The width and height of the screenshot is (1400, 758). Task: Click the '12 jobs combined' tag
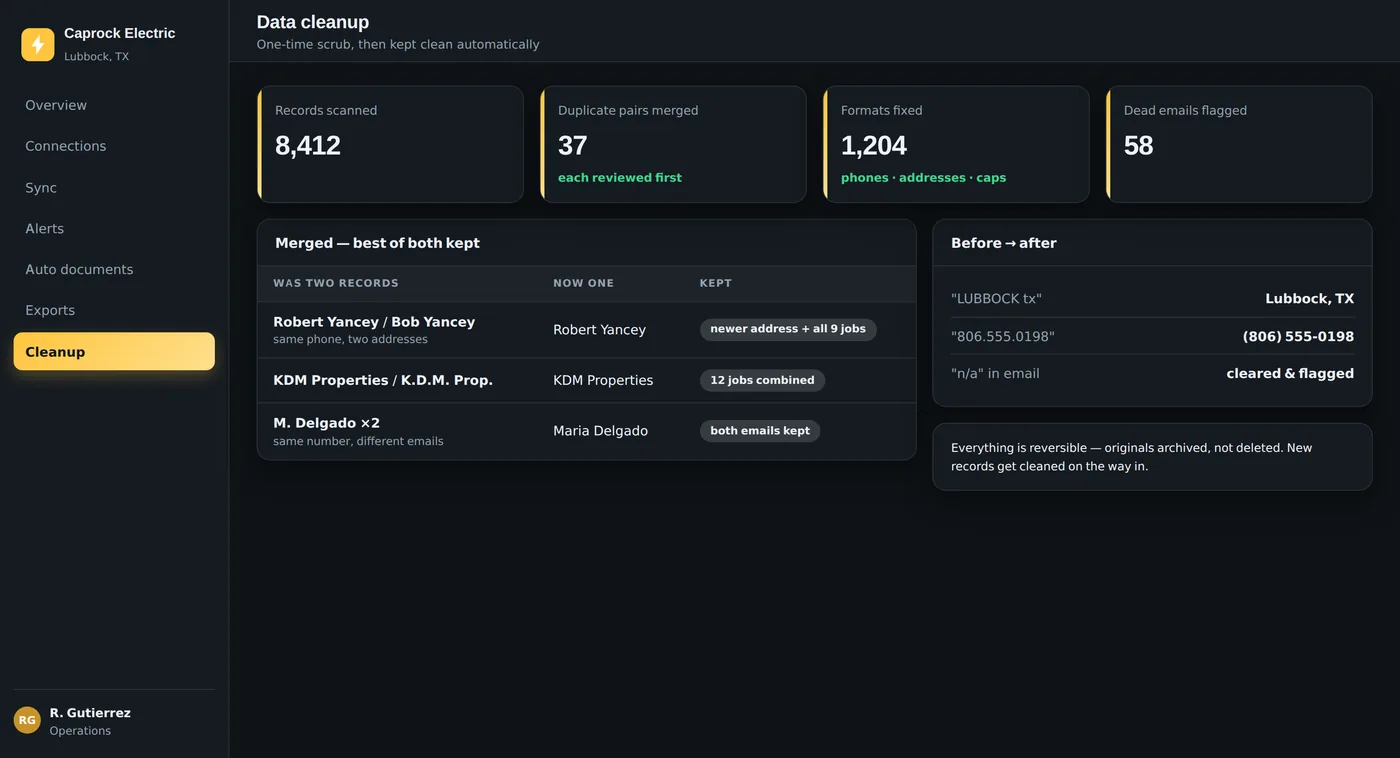[762, 380]
